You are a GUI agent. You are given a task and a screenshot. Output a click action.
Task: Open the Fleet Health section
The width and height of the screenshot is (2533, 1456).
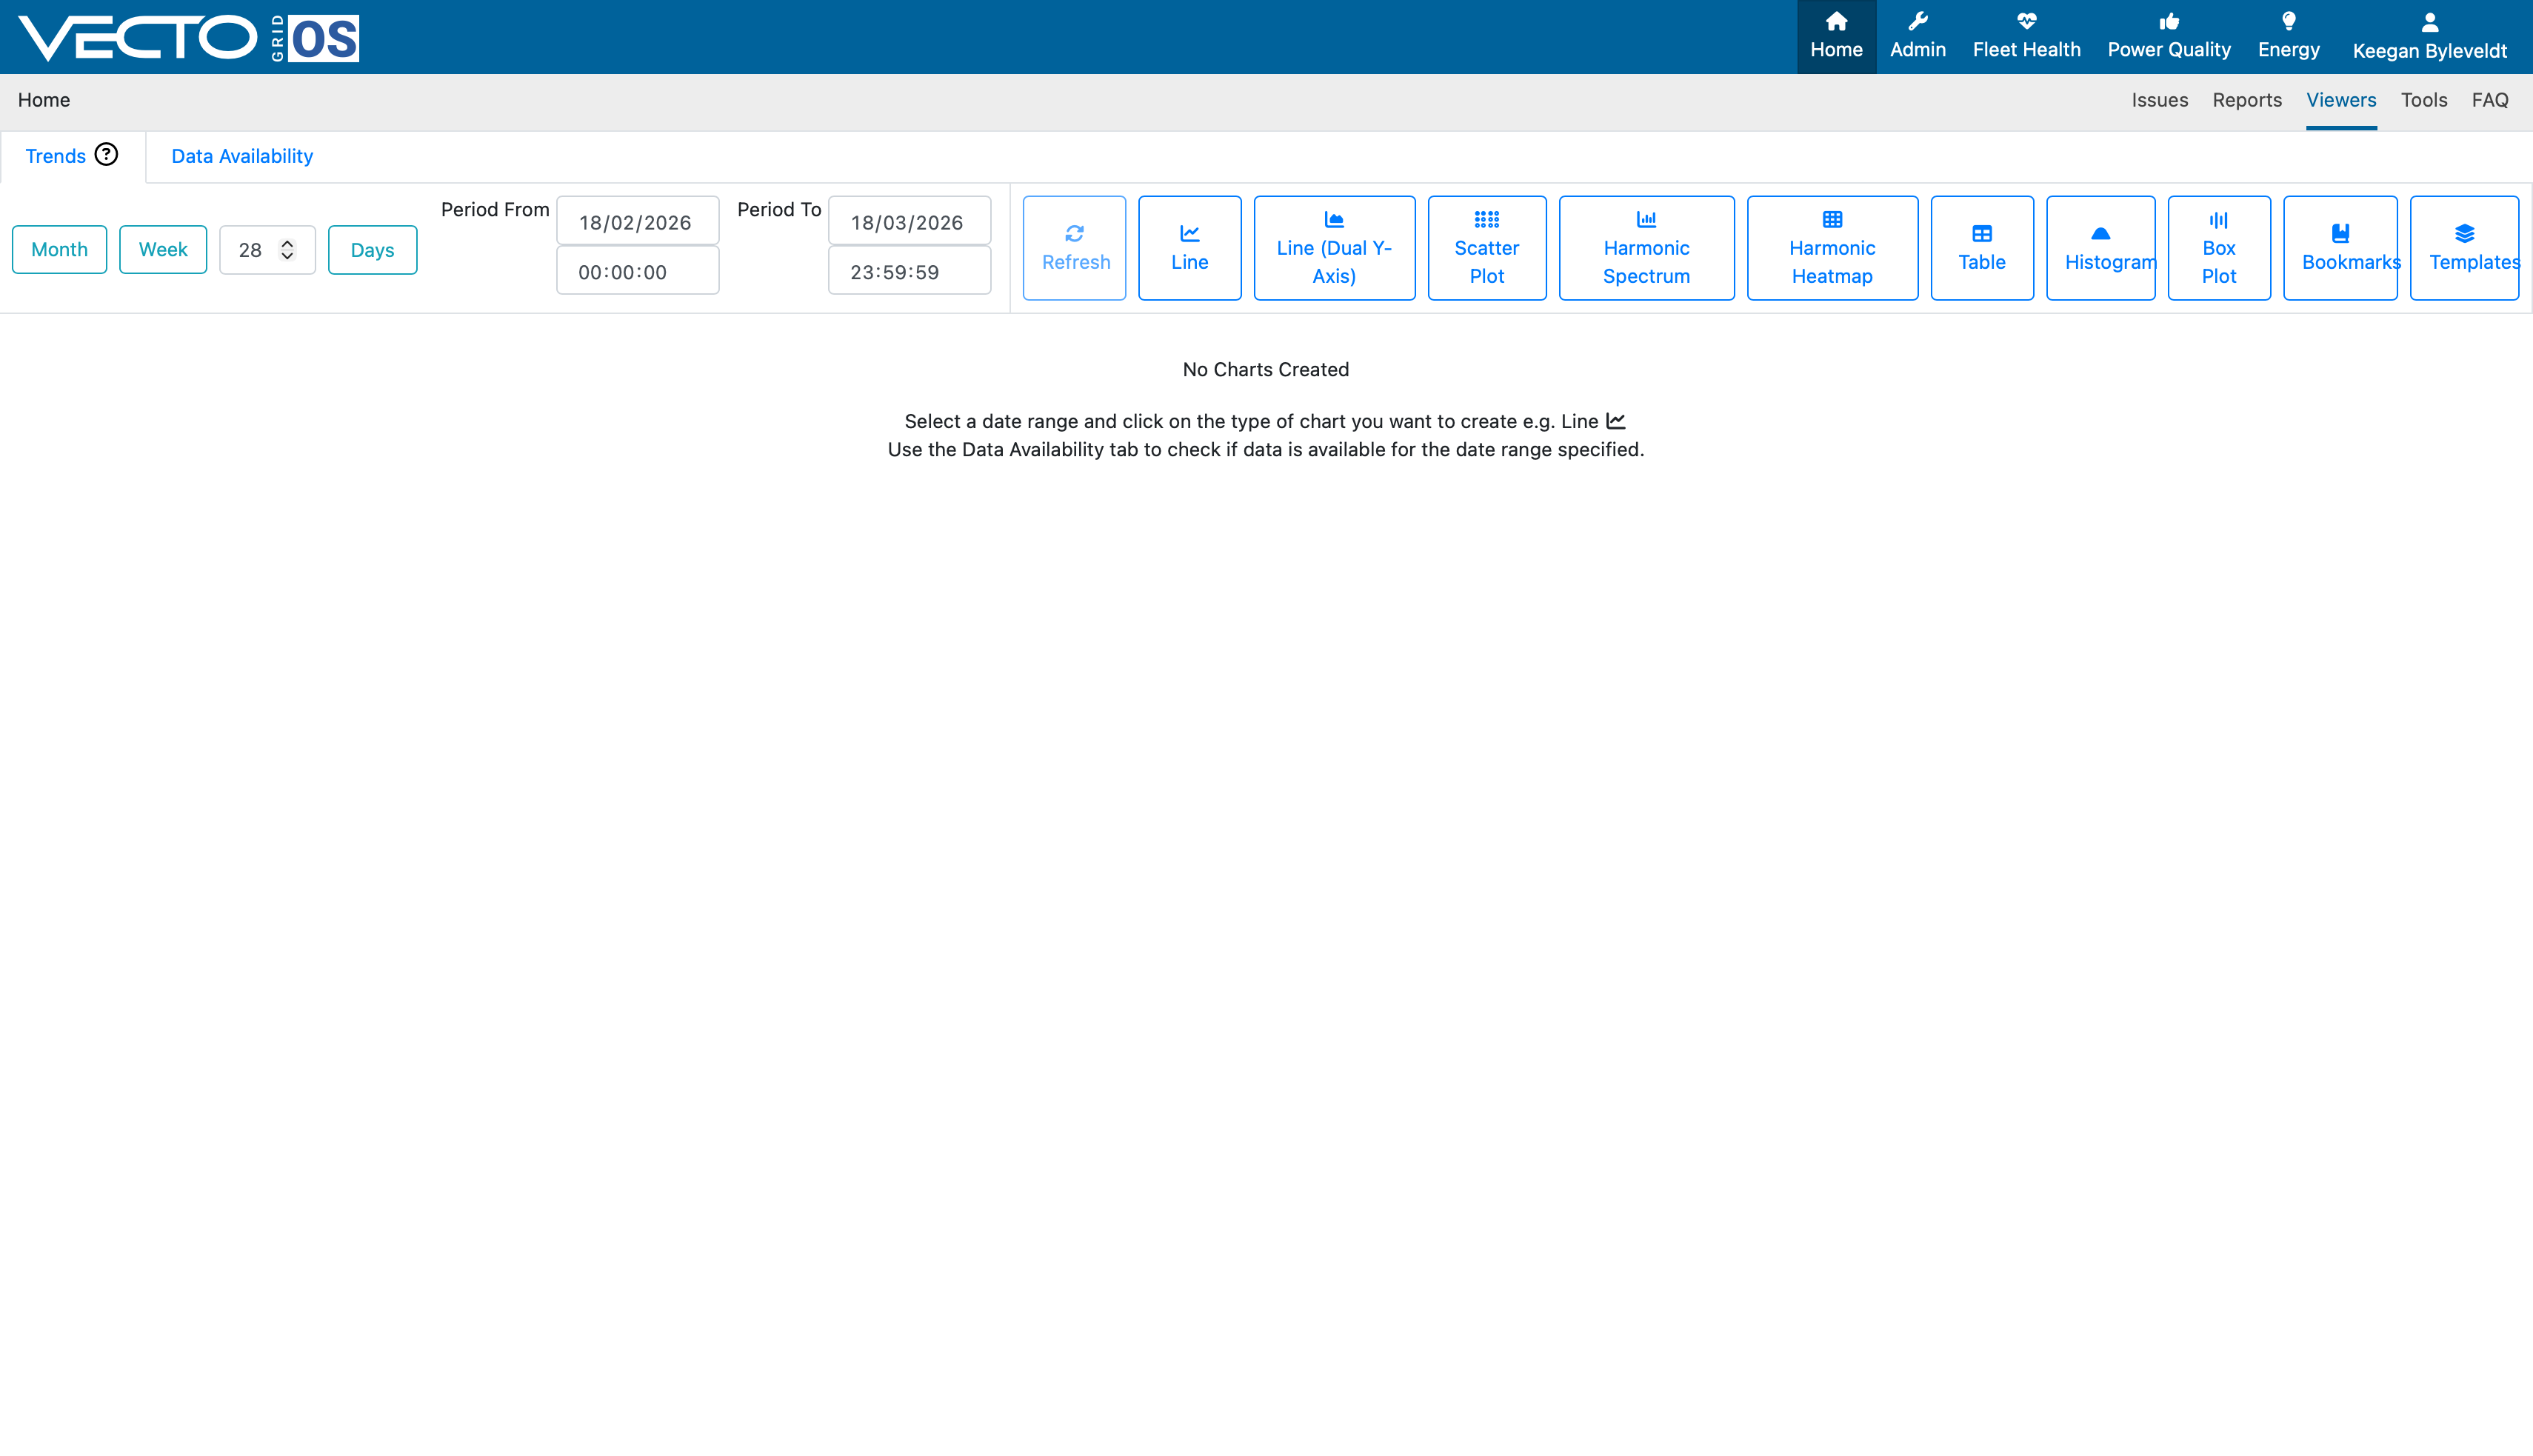2026,37
